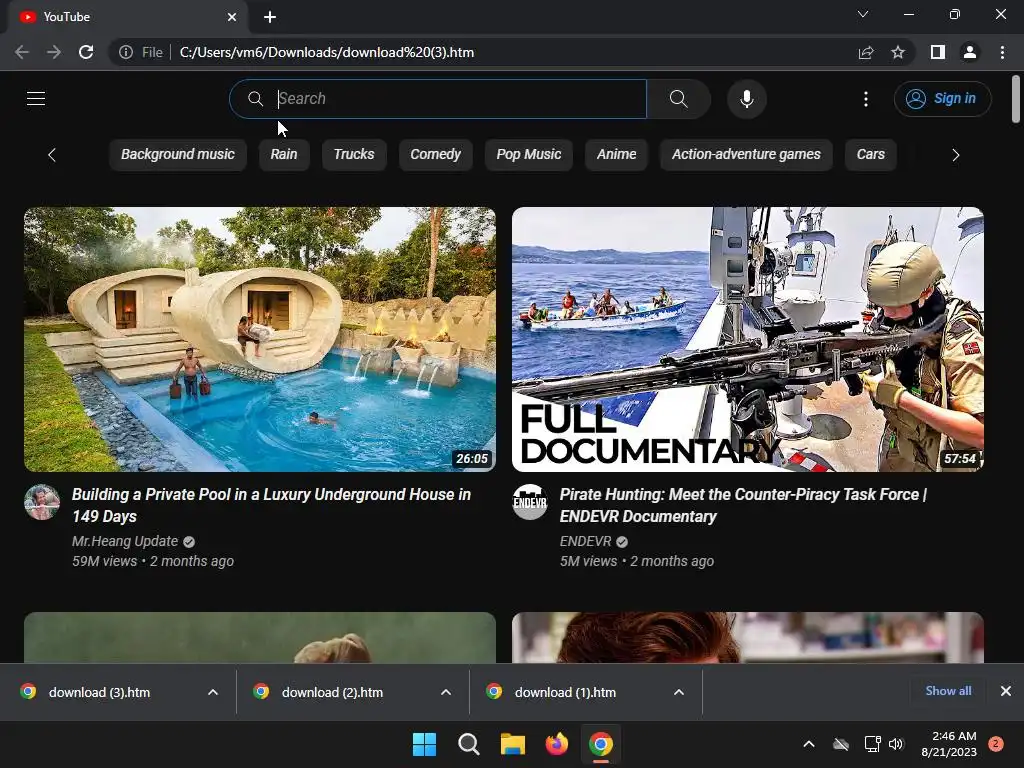Open the 'Pirate Hunting' video title link
Viewport: 1024px width, 768px height.
(743, 505)
